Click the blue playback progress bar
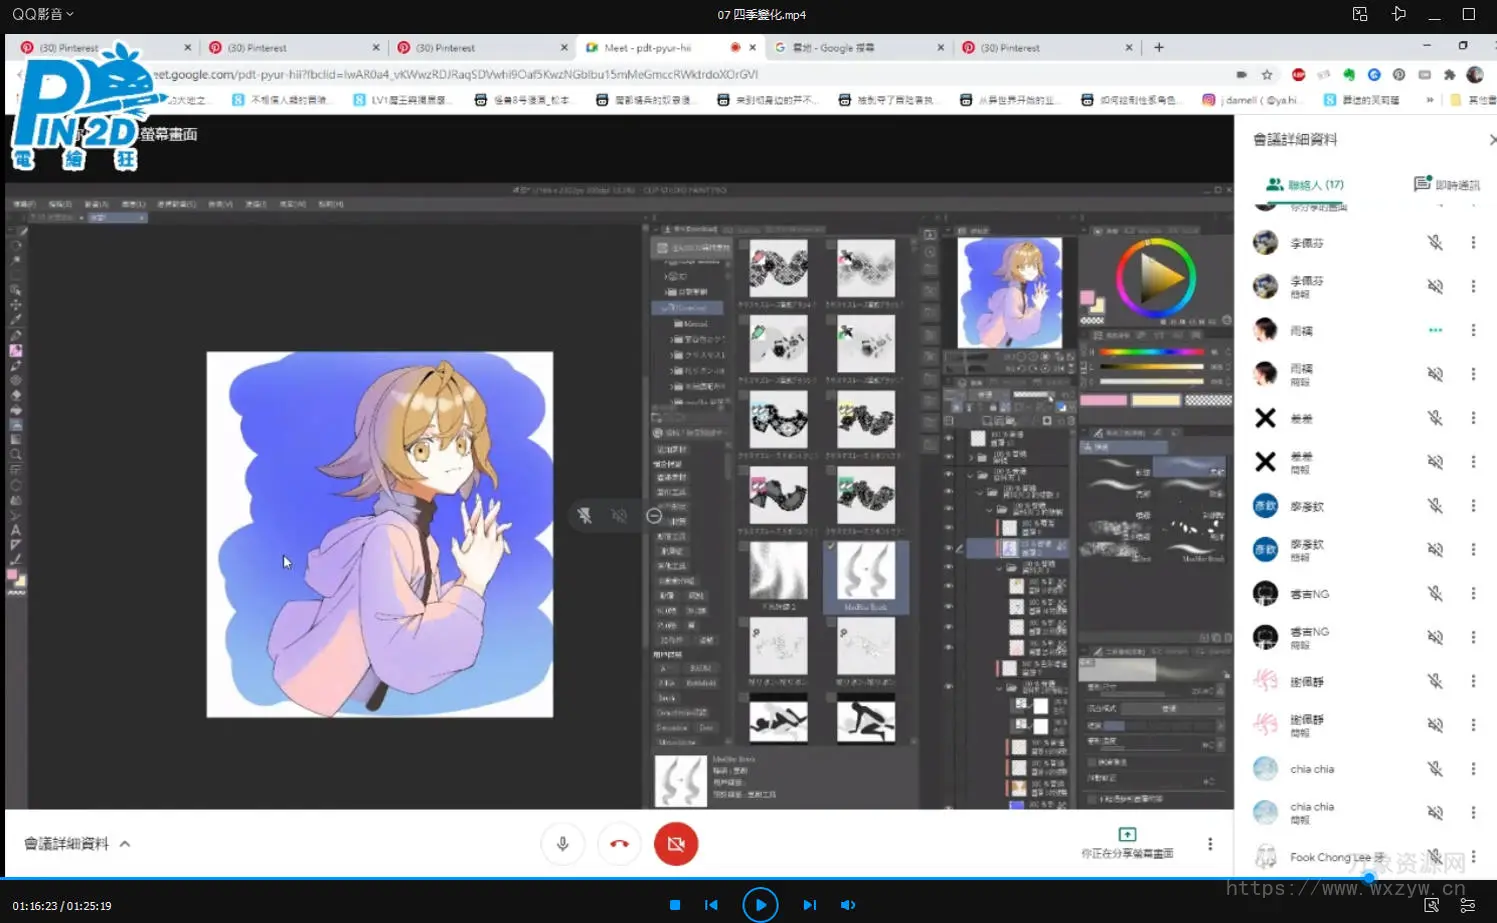1497x923 pixels. click(x=700, y=878)
